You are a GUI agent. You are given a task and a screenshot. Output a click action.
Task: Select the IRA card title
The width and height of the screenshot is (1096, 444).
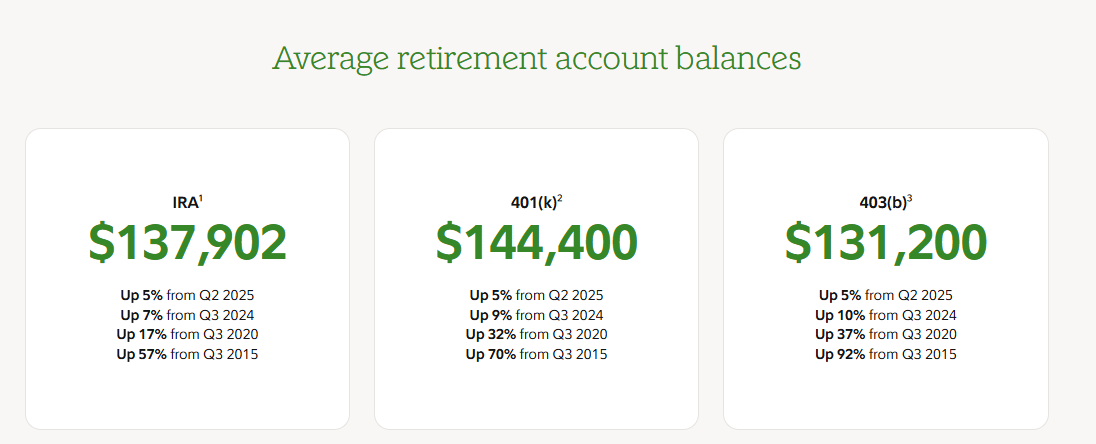click(x=185, y=203)
